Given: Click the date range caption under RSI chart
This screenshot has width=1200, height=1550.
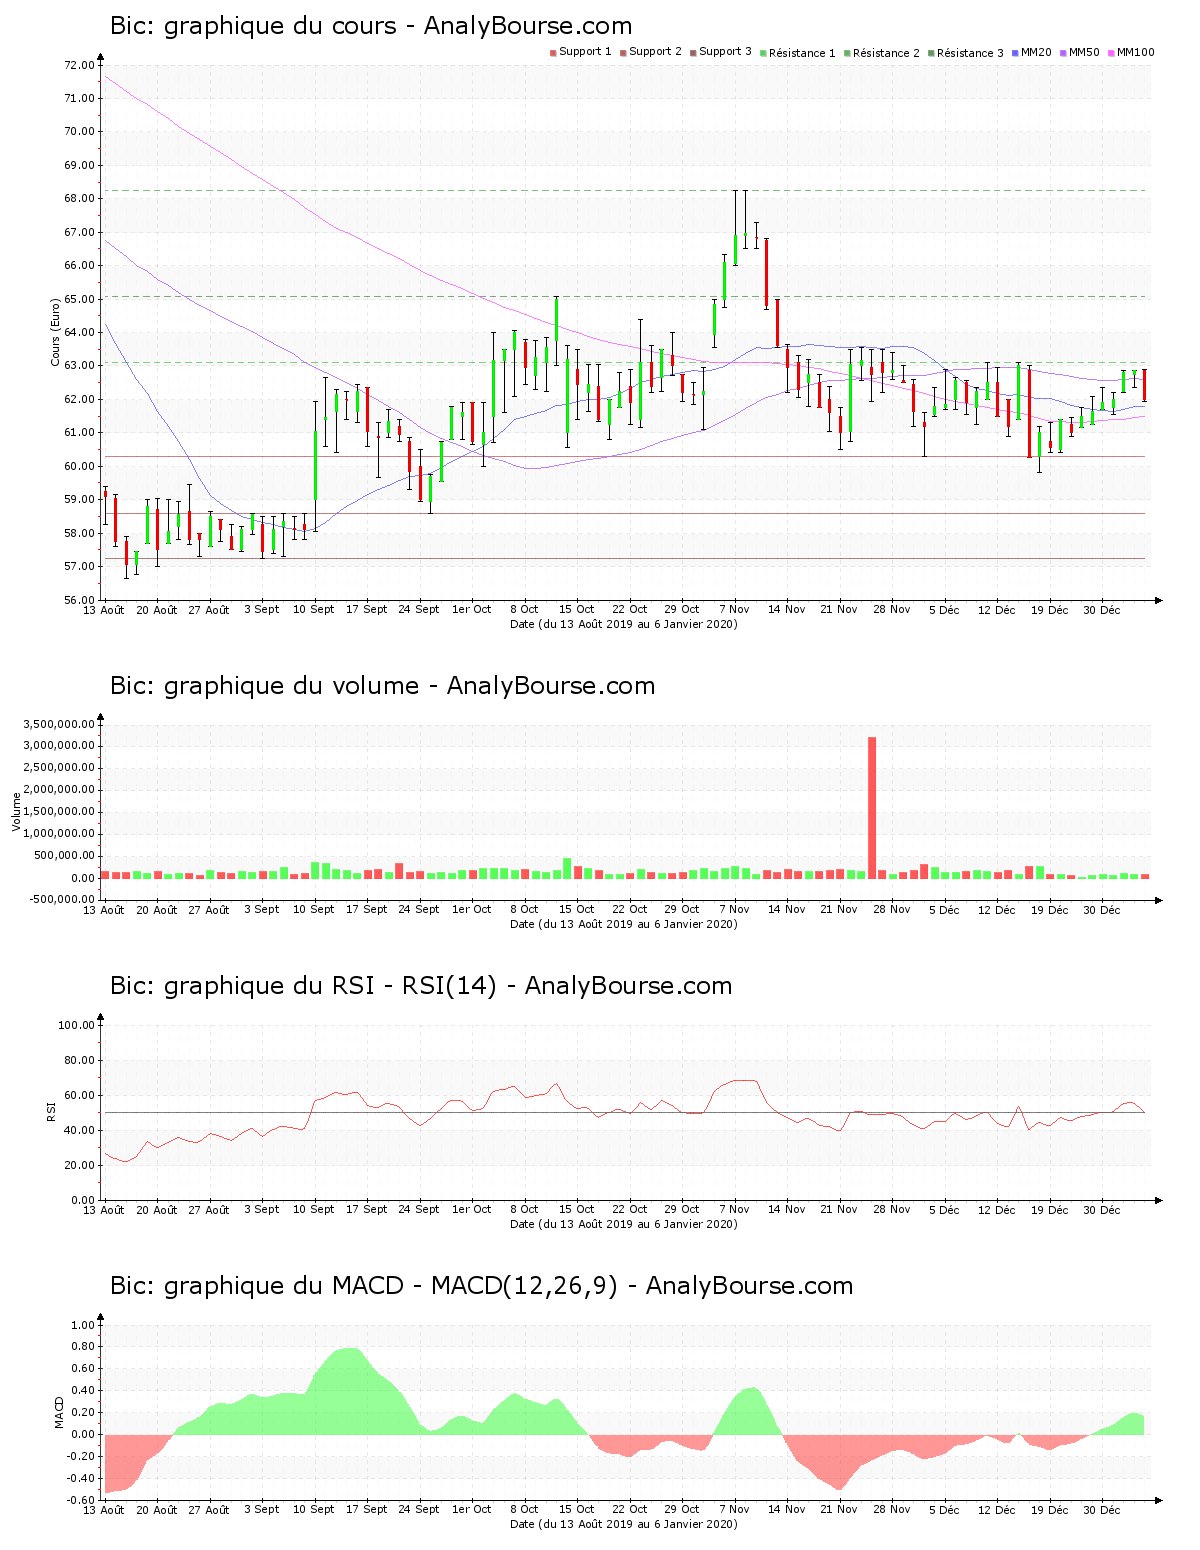Looking at the screenshot, I should tap(624, 1224).
